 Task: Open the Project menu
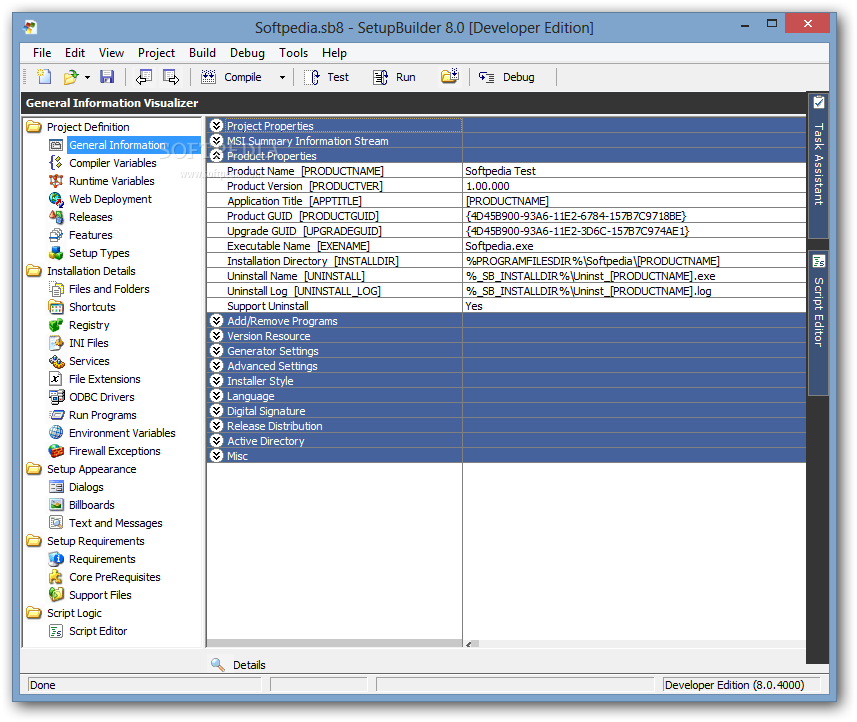tap(156, 53)
